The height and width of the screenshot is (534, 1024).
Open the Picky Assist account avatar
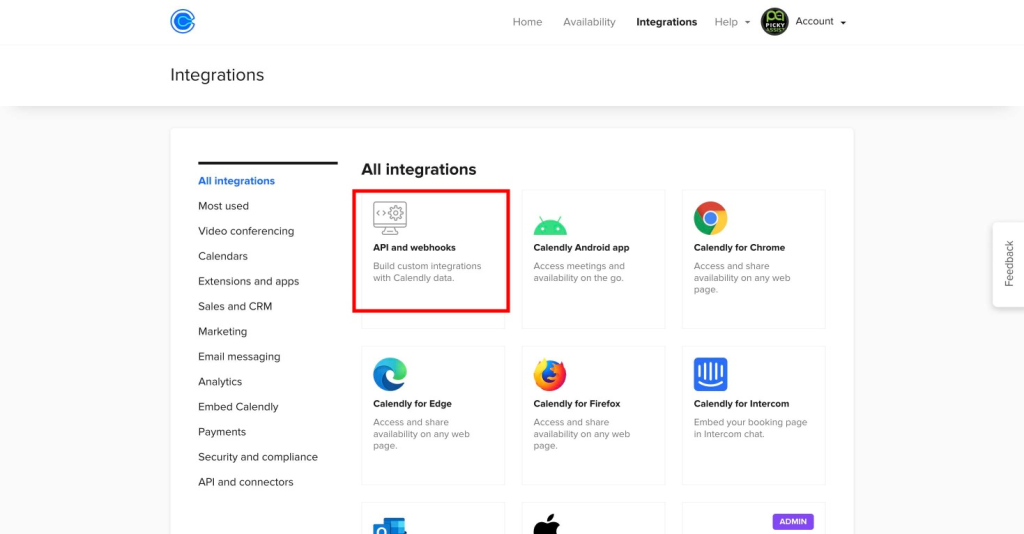click(775, 22)
